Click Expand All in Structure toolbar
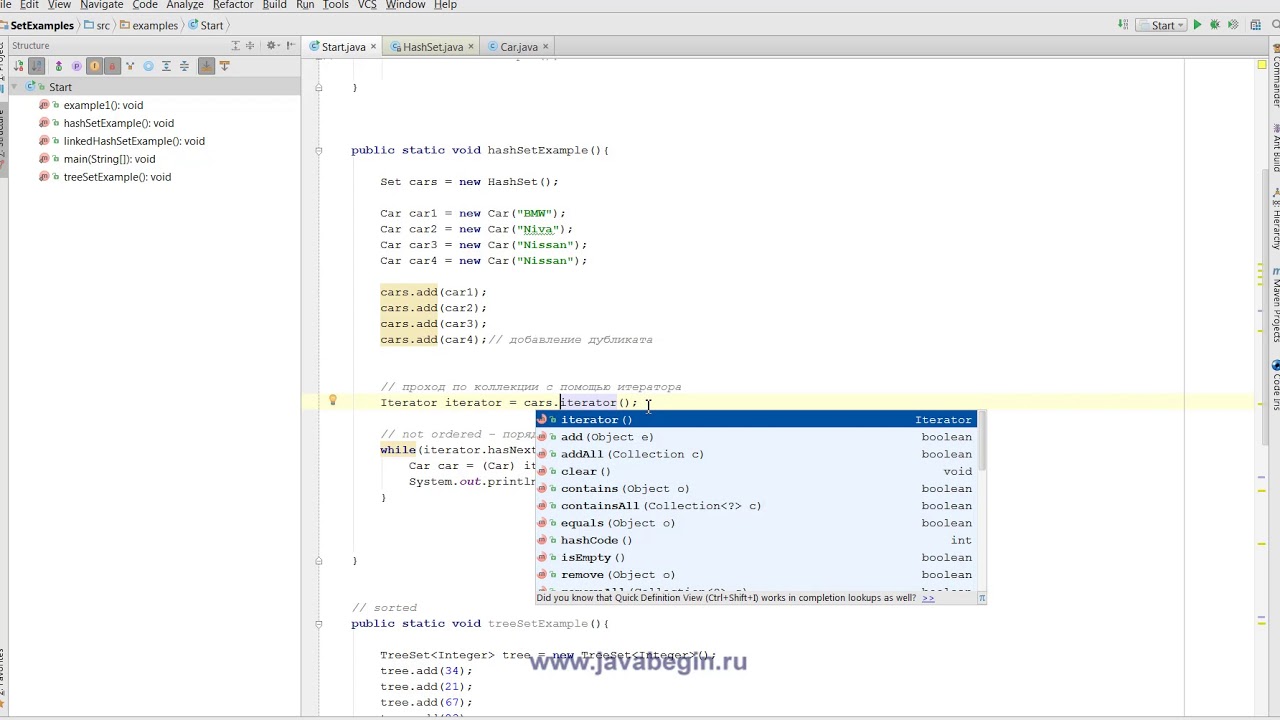This screenshot has width=1280, height=720. coord(166,66)
